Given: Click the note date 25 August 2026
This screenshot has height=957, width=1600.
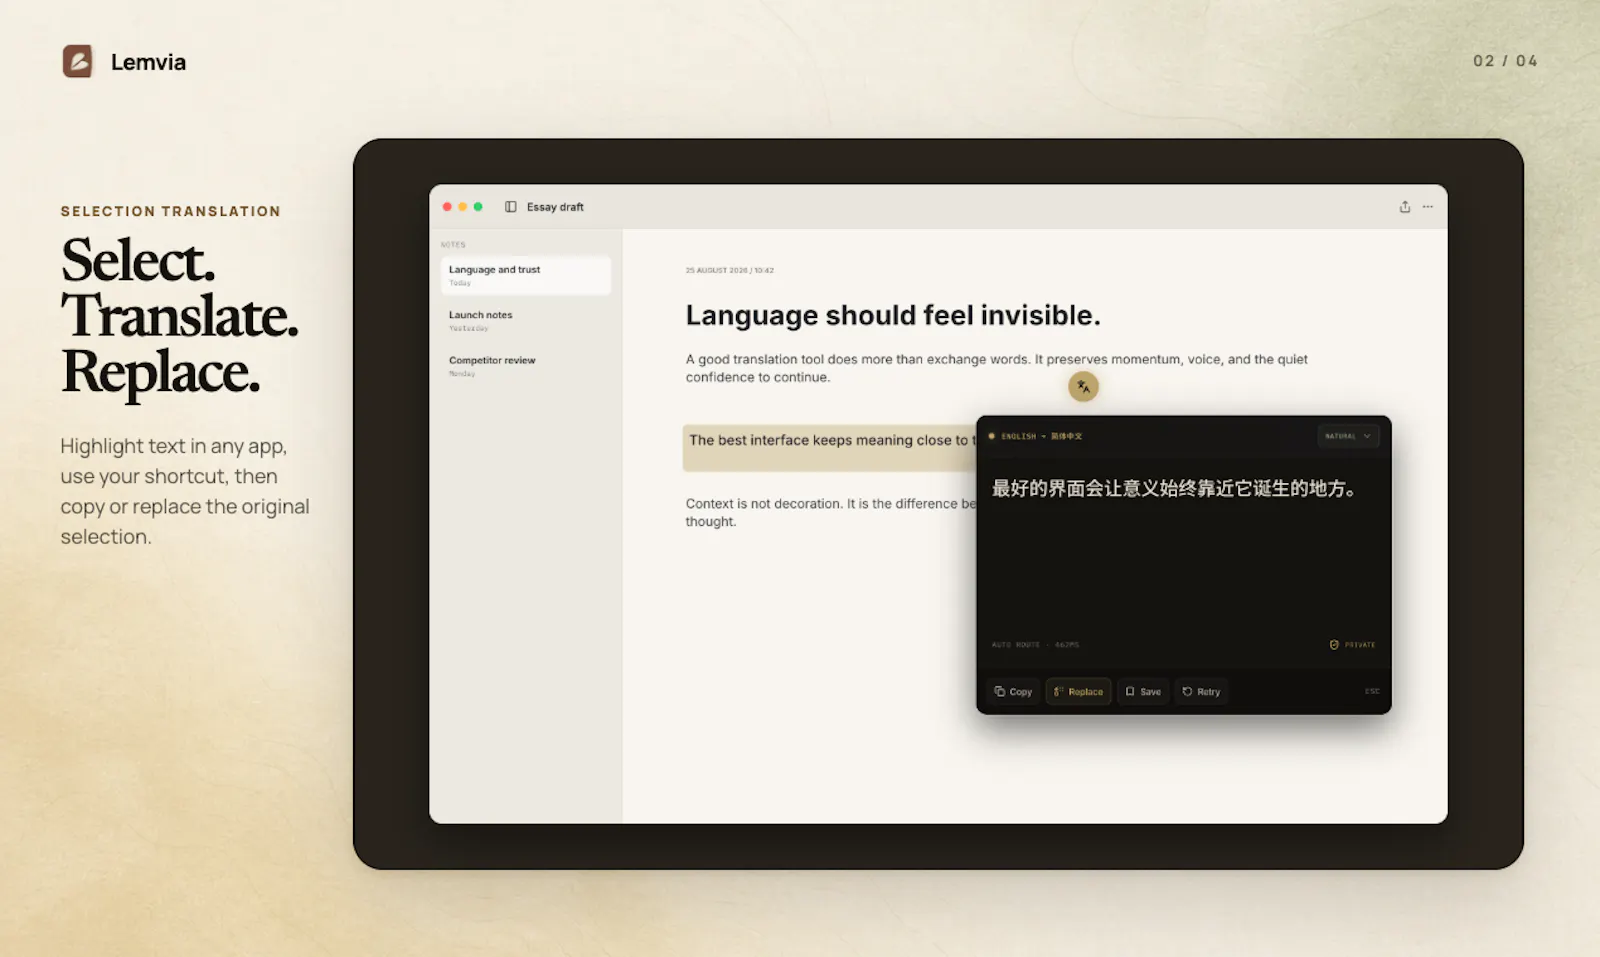Looking at the screenshot, I should pyautogui.click(x=729, y=270).
